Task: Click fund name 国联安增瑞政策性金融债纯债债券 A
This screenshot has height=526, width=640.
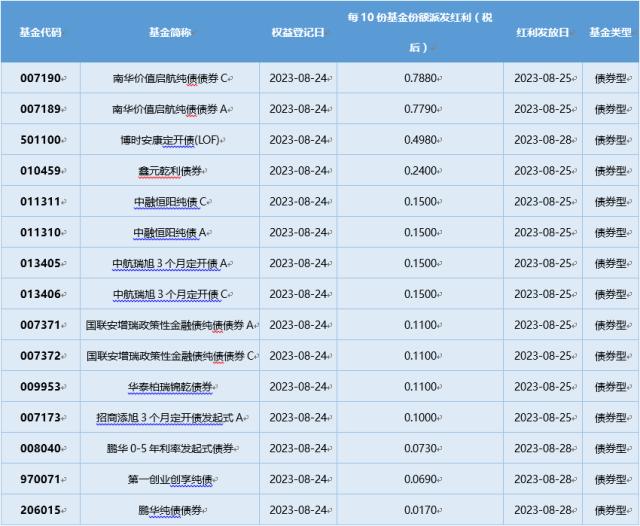Action: coord(170,325)
